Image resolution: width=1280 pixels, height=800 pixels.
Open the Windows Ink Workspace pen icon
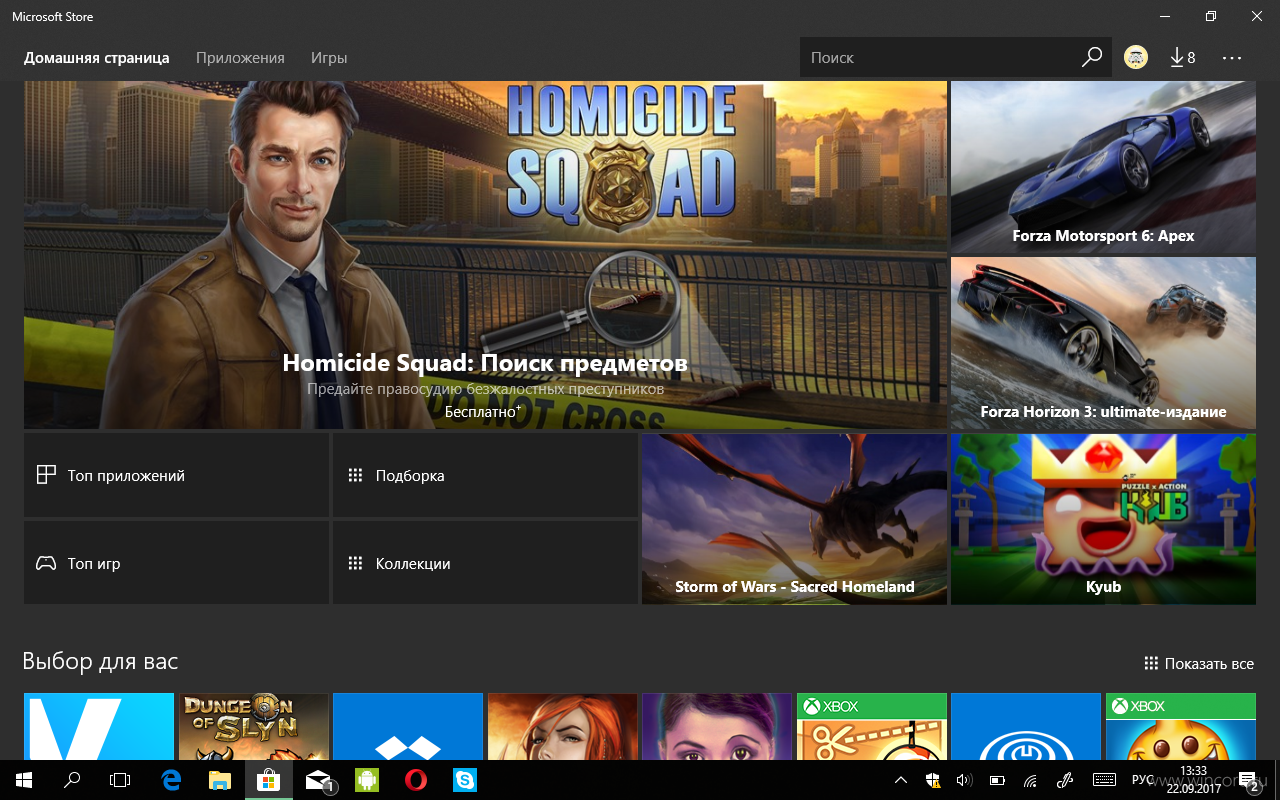pyautogui.click(x=1066, y=780)
